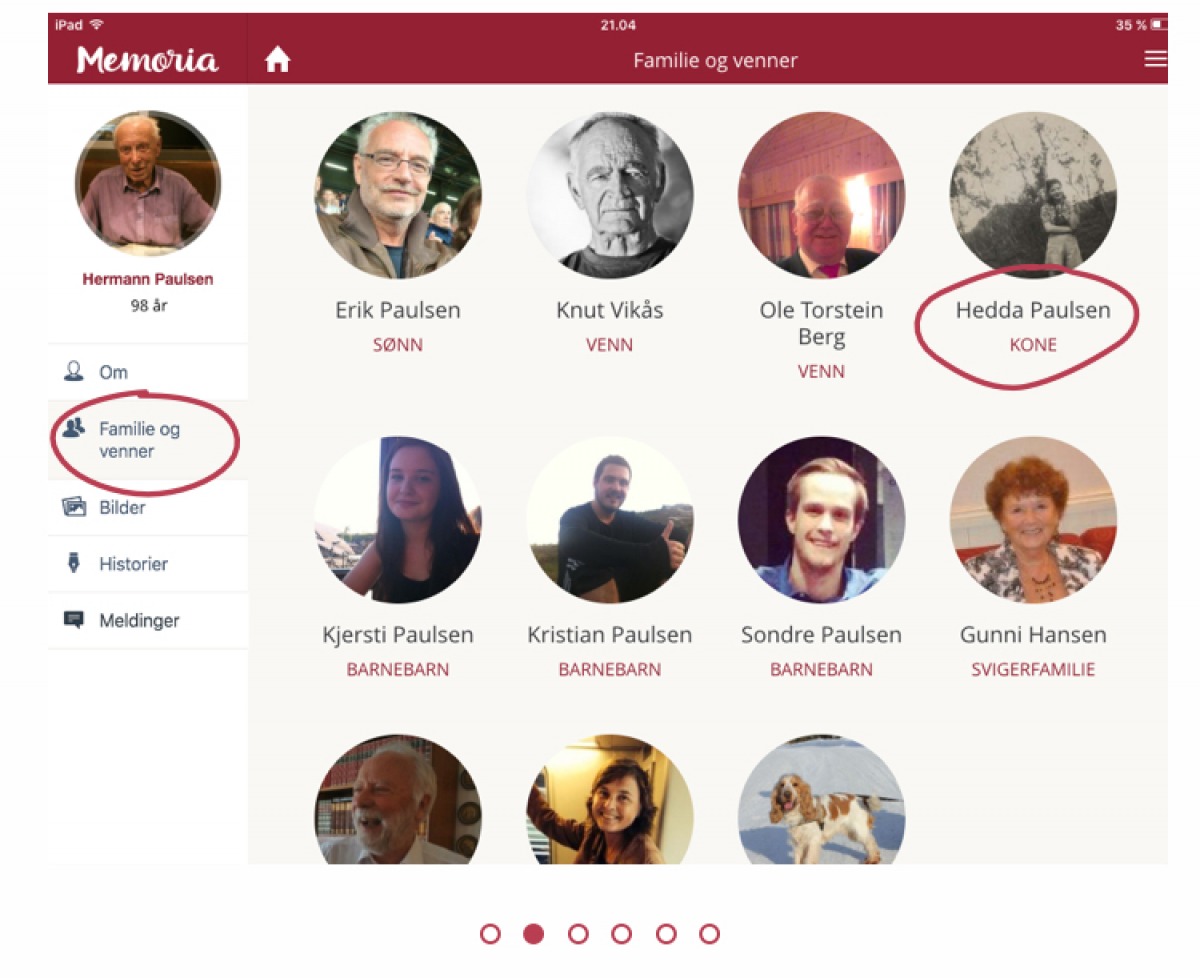Open Erik Paulsen's photo
This screenshot has width=1200, height=978.
click(398, 195)
